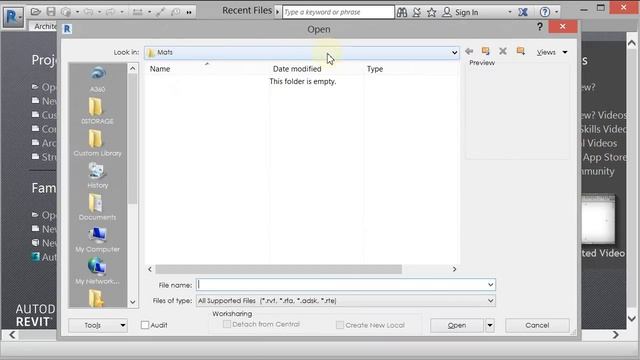Expand the File name dropdown arrow
This screenshot has height=360, width=640.
click(x=490, y=285)
